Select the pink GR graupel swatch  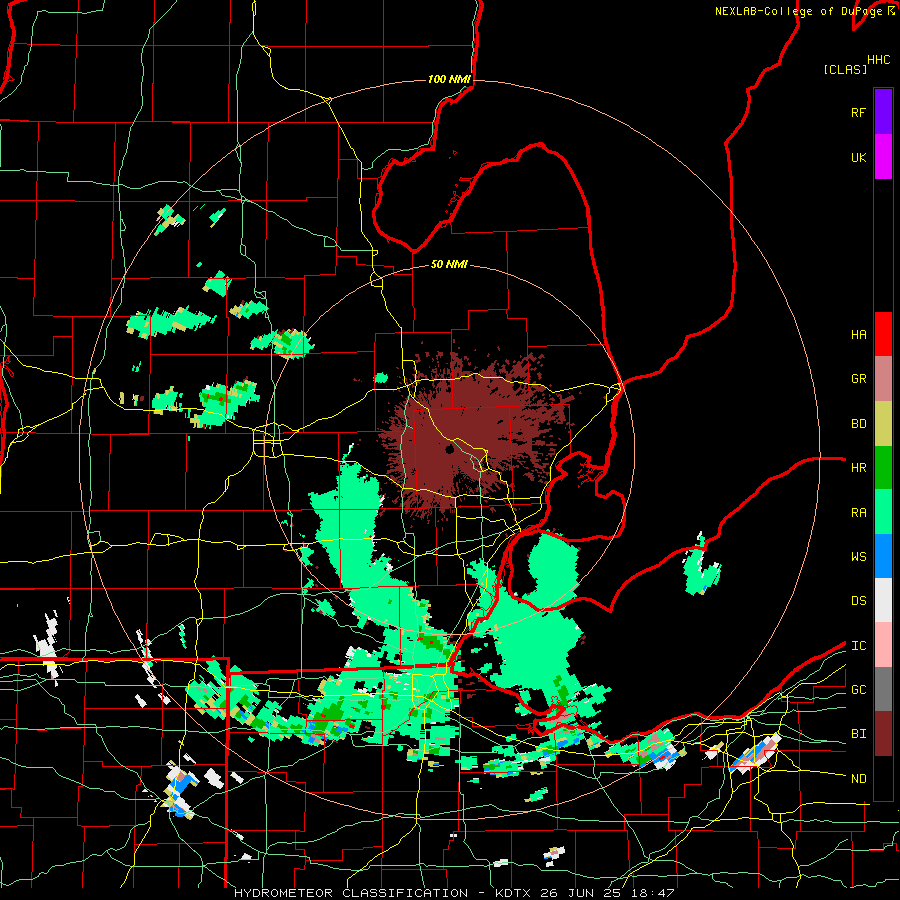pyautogui.click(x=883, y=379)
